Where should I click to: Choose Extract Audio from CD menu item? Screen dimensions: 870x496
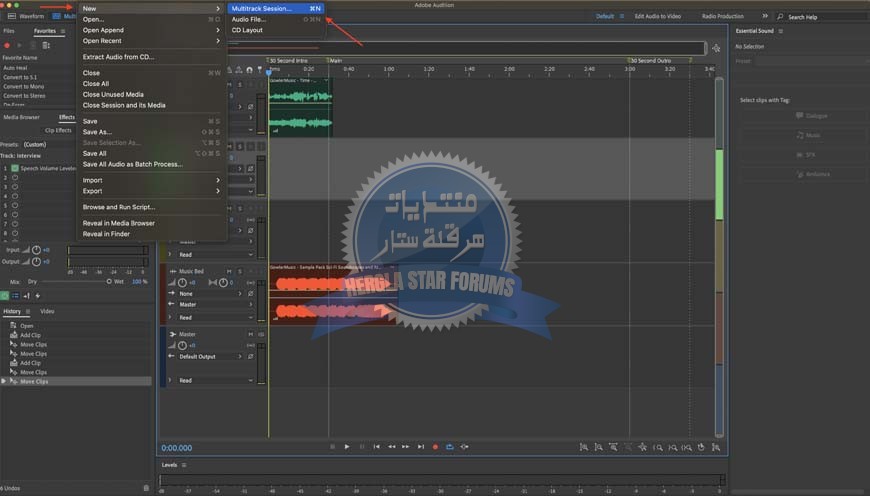[118, 57]
